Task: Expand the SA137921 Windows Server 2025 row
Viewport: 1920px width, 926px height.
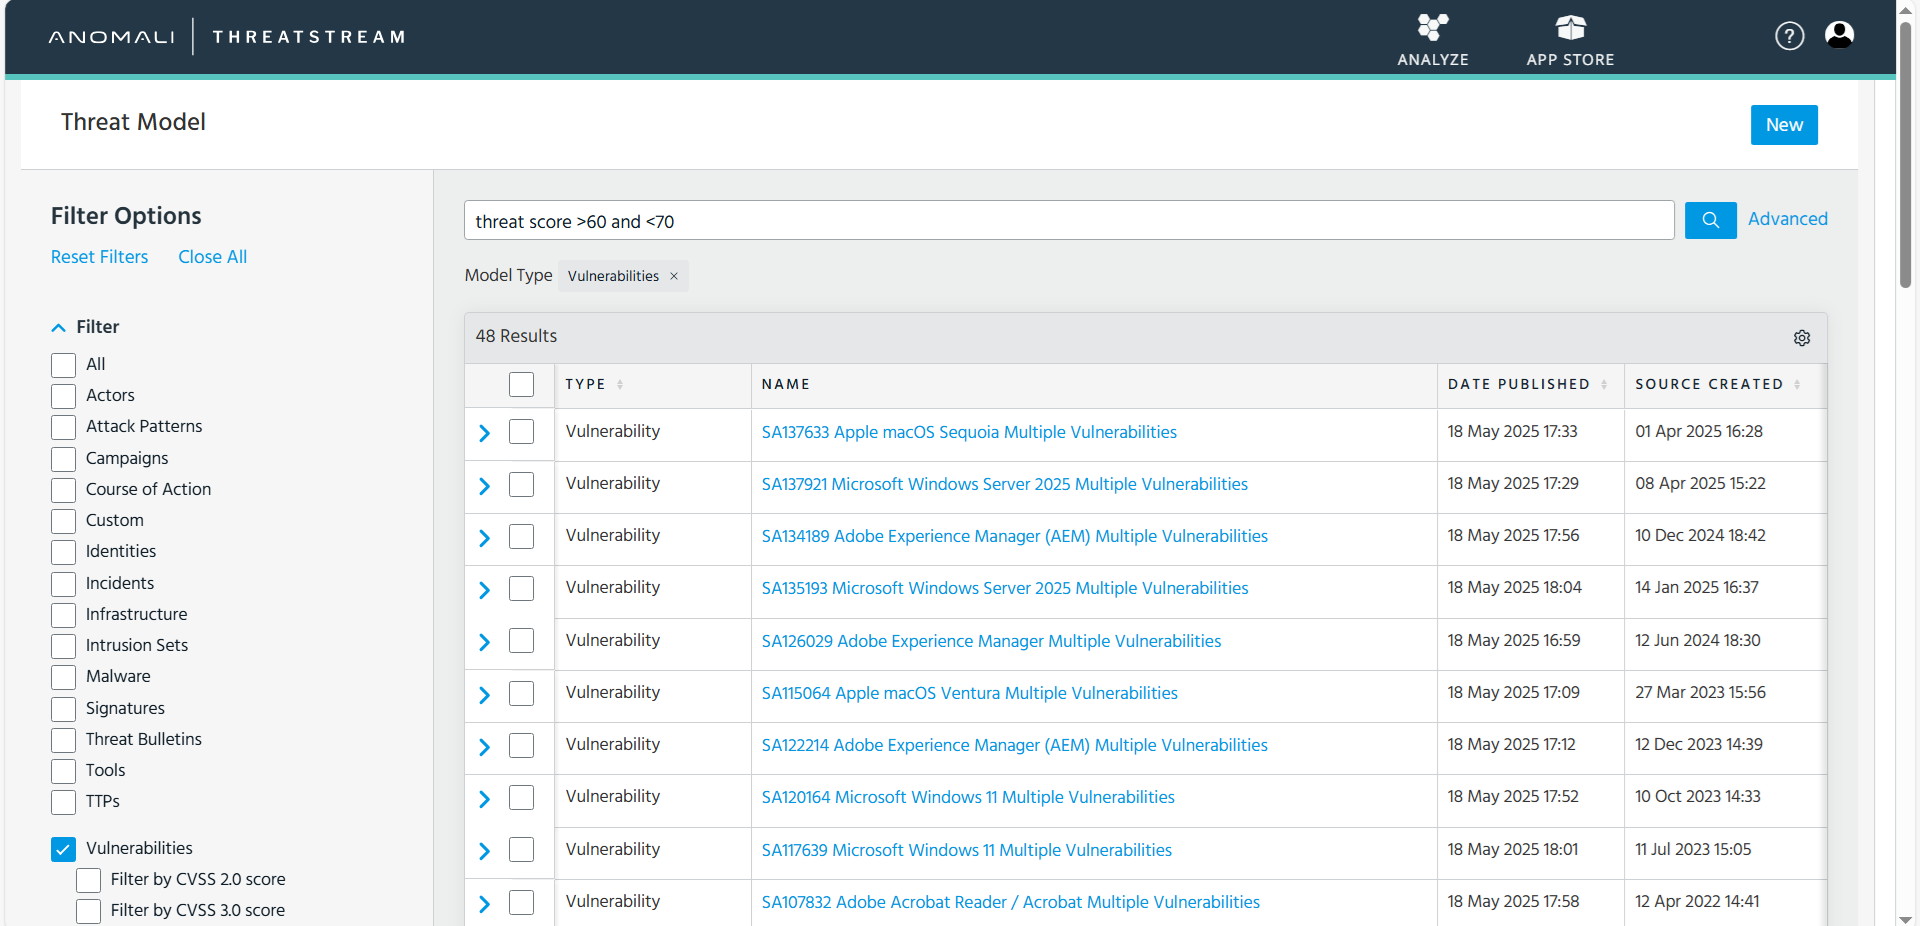Action: 484,486
